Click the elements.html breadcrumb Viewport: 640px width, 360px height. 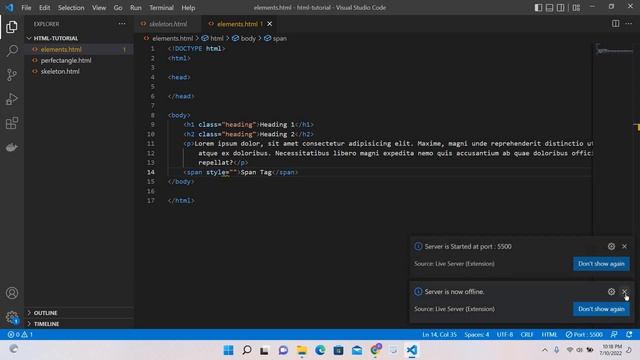(172, 38)
